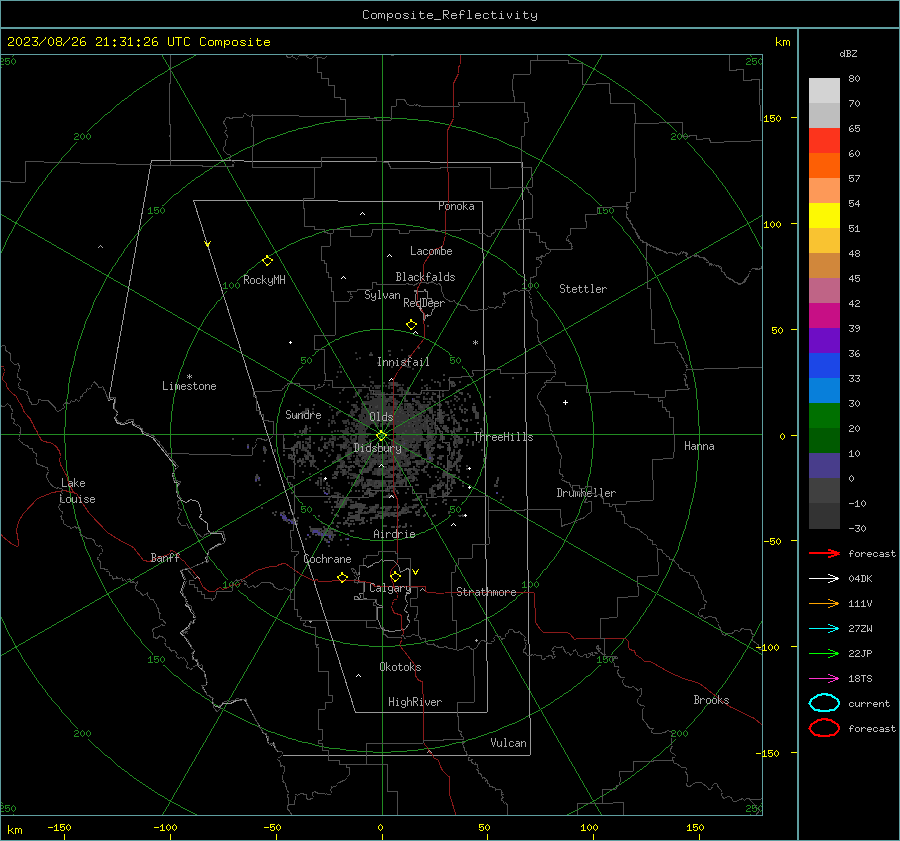
Task: Click the Innisfail city label
Action: coord(403,362)
